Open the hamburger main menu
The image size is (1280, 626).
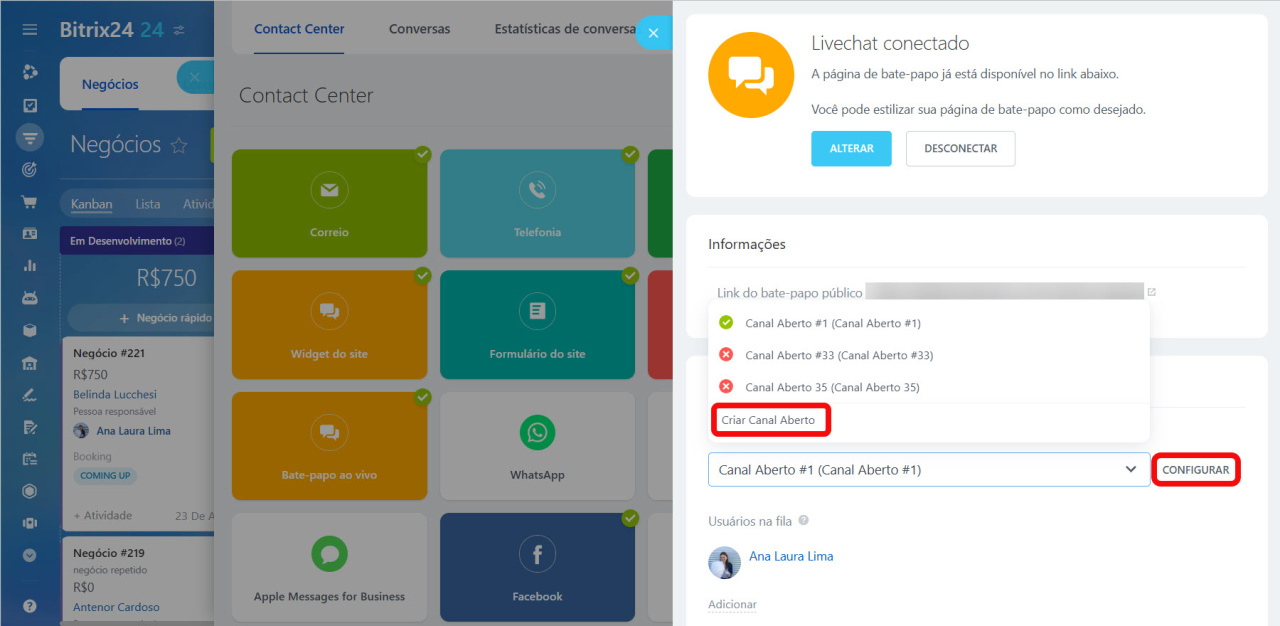(30, 30)
